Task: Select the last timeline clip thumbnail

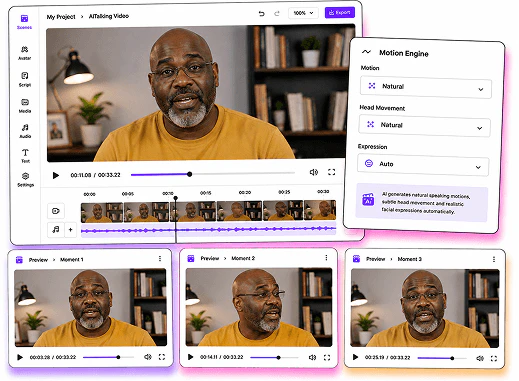Action: tap(320, 210)
